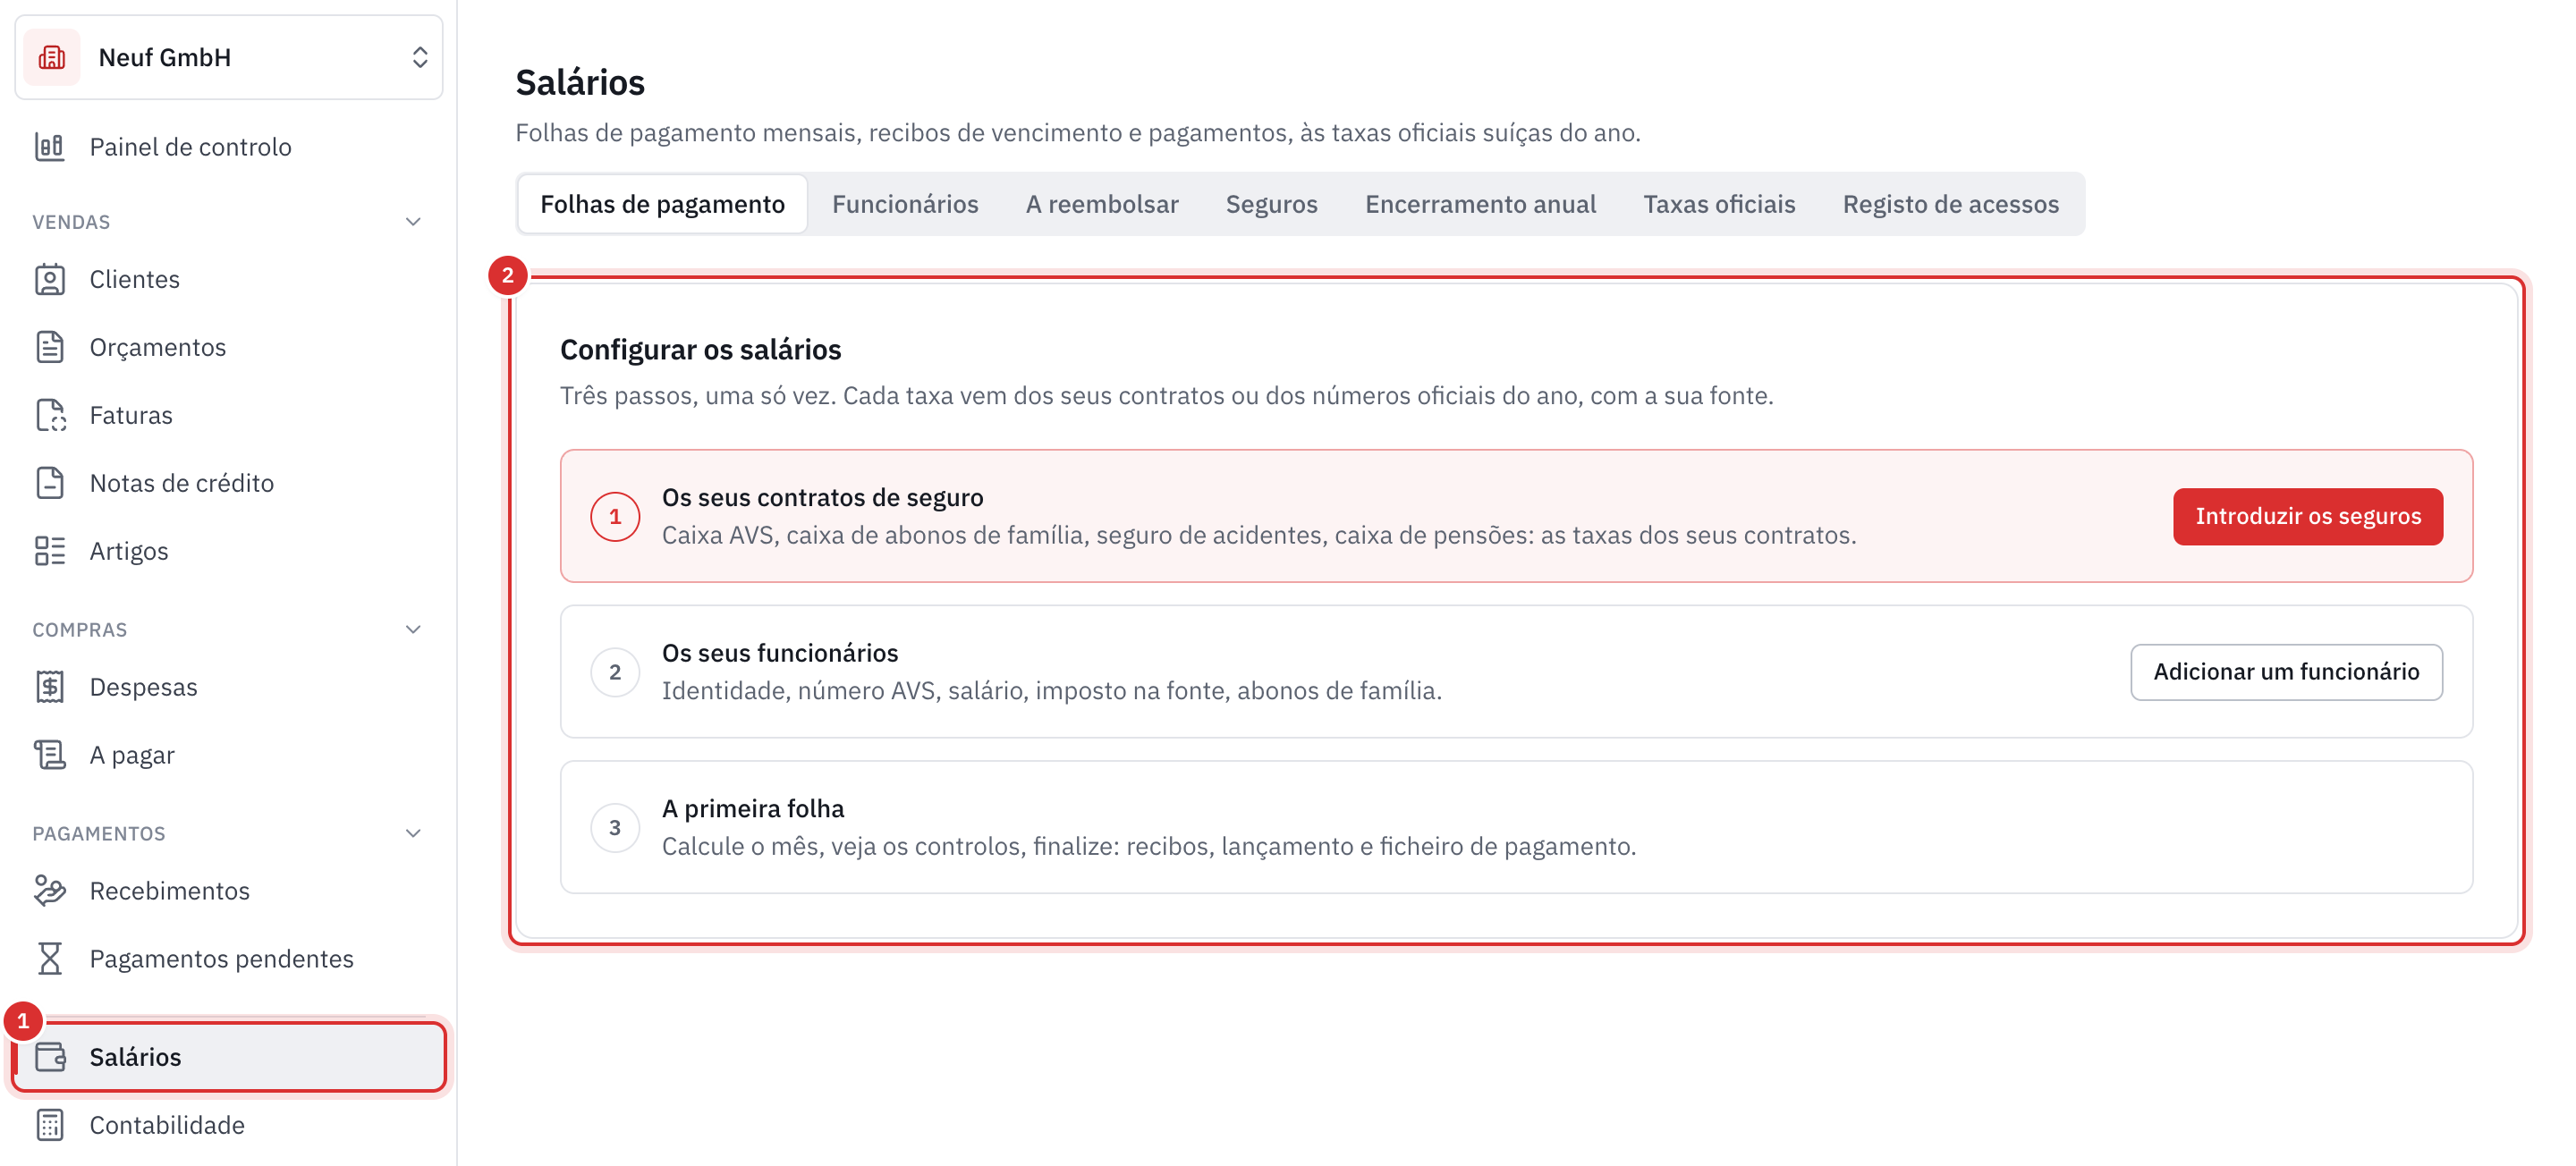Image resolution: width=2576 pixels, height=1166 pixels.
Task: Click the Clientes contact icon
Action: [50, 279]
